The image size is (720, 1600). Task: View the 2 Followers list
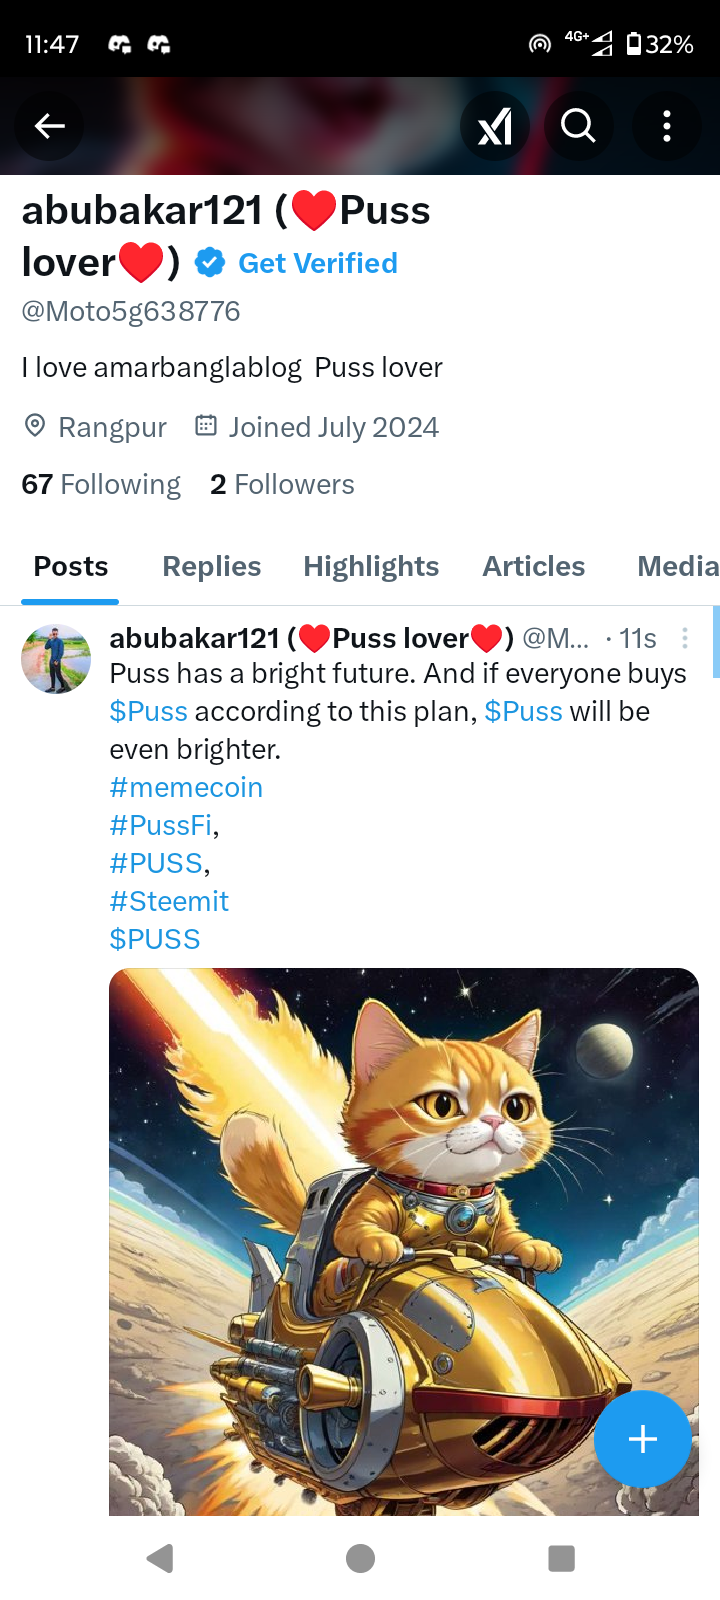pos(282,485)
